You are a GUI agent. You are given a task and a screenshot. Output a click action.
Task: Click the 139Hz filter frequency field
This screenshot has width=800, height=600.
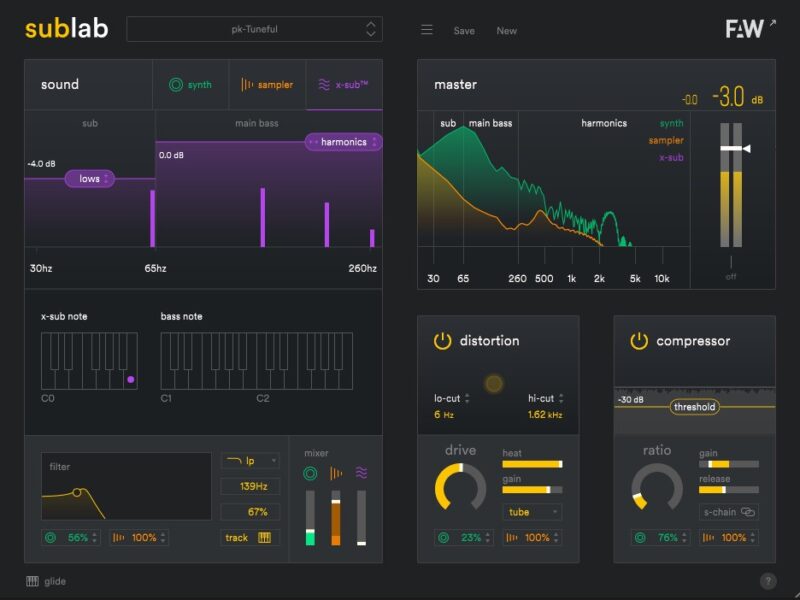coord(250,487)
